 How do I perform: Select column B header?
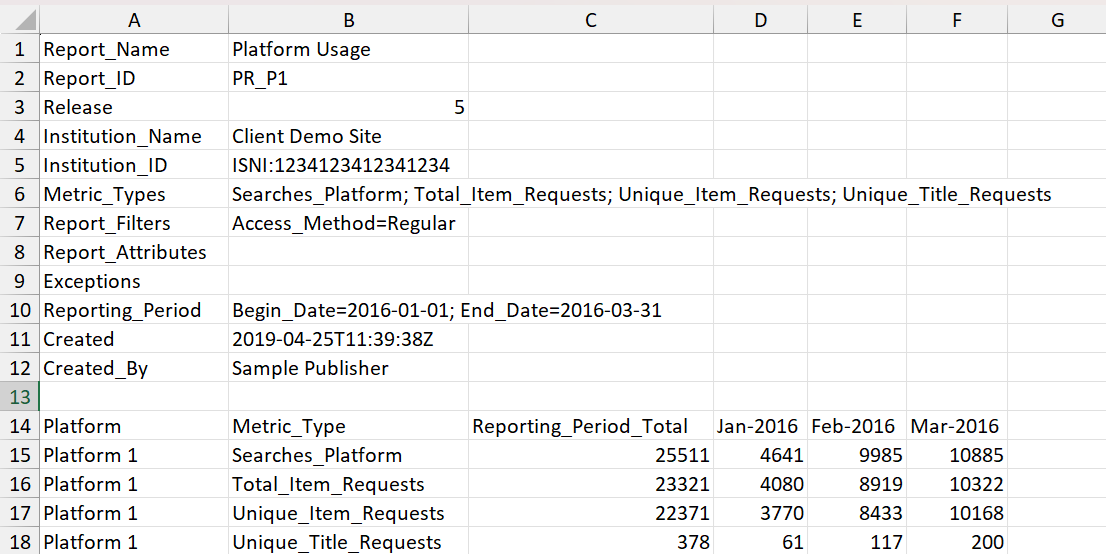point(348,20)
